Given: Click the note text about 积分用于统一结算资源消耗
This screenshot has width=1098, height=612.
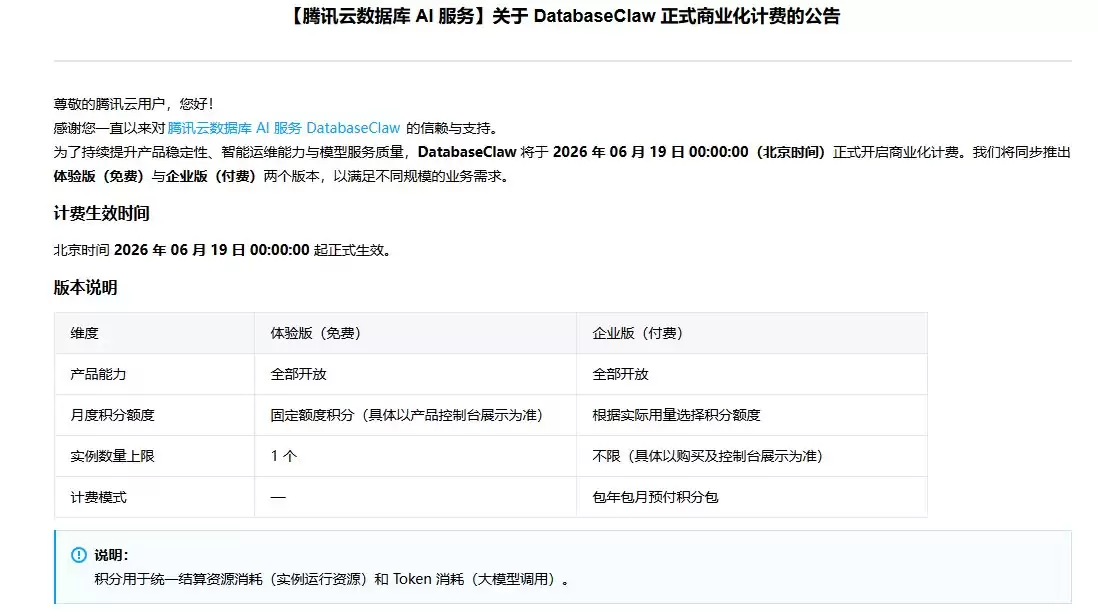Looking at the screenshot, I should coord(331,580).
